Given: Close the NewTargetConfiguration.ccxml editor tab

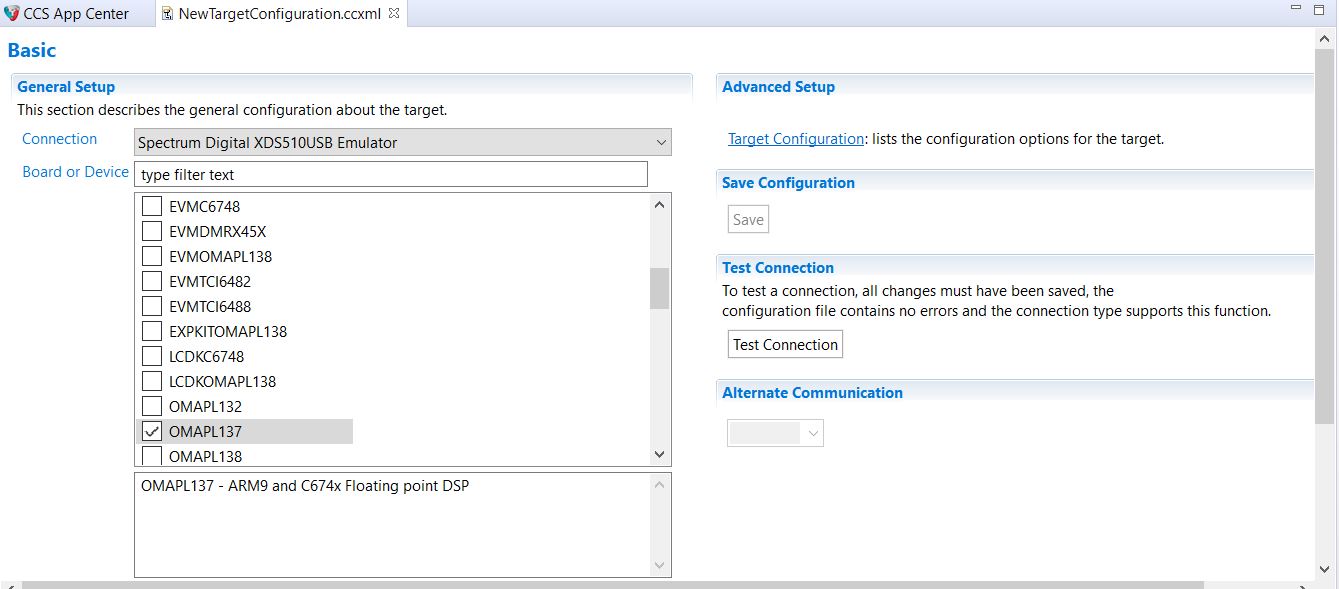Looking at the screenshot, I should 394,13.
